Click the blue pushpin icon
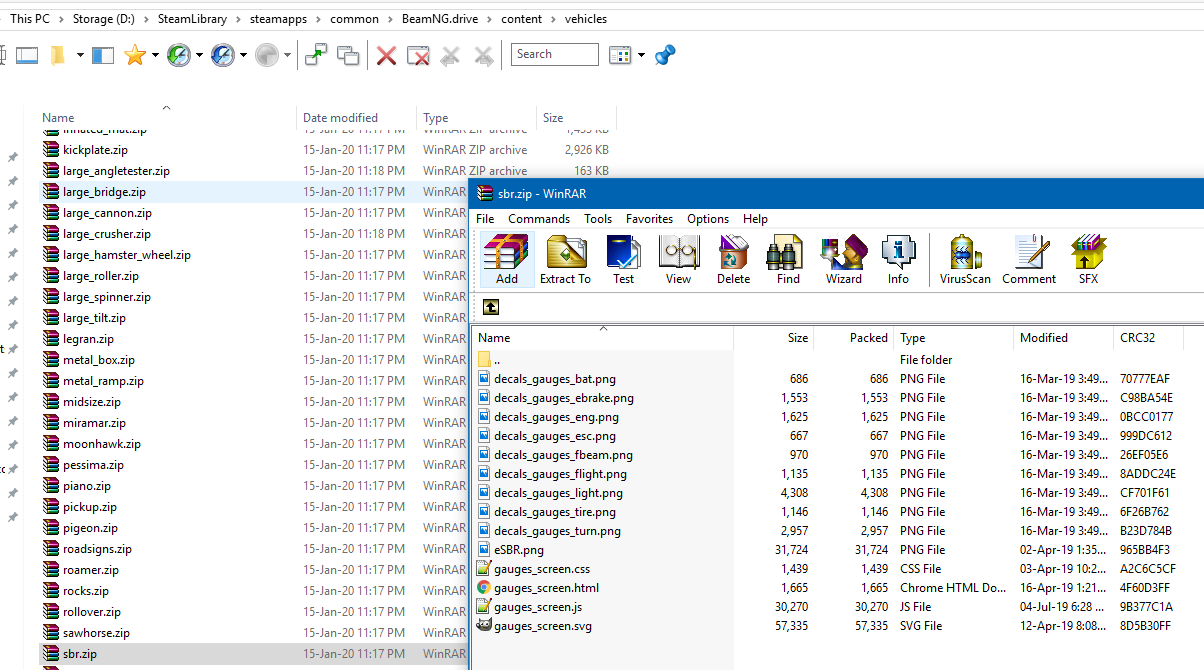Viewport: 1204px width, 670px height. (x=665, y=55)
